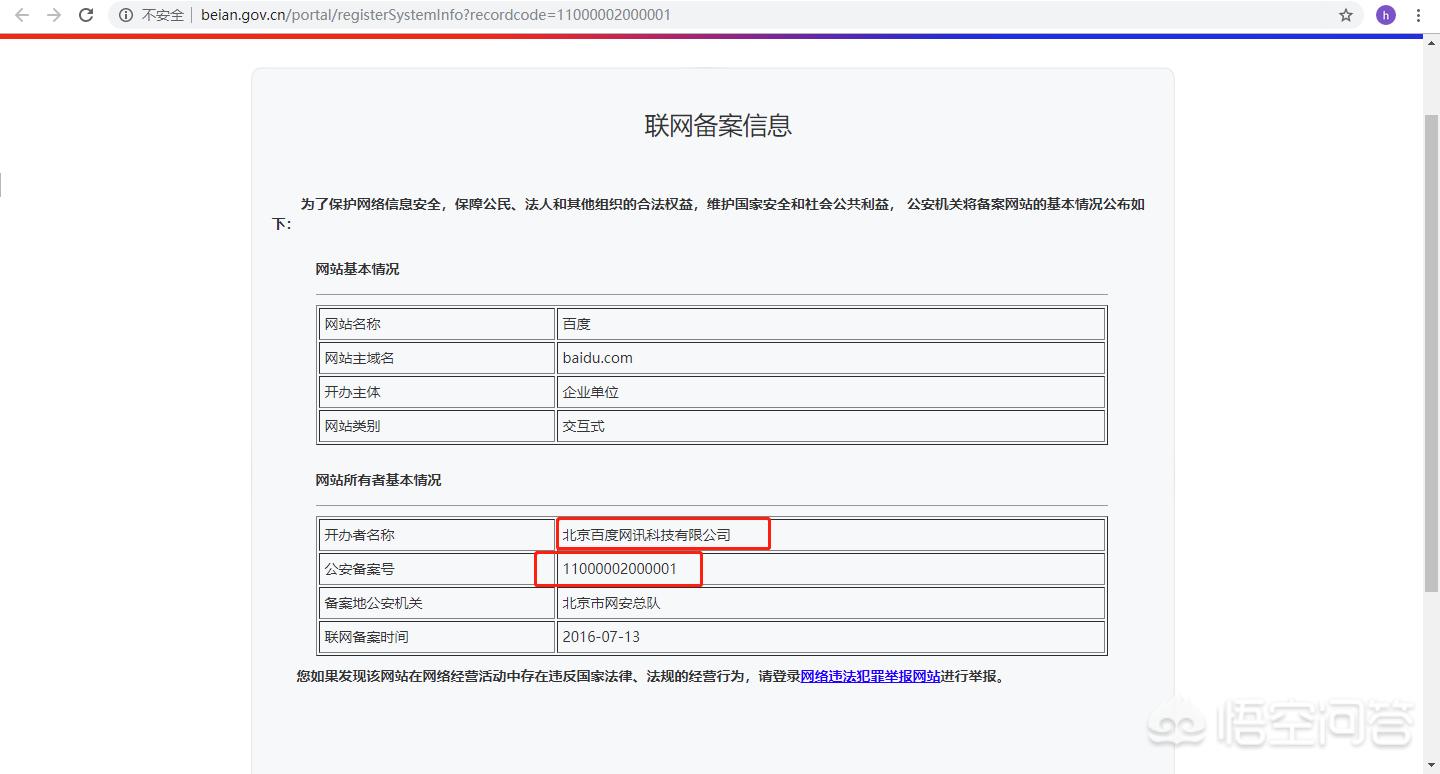Open the site info icon beside 不安全
Viewport: 1440px width, 774px height.
click(126, 15)
